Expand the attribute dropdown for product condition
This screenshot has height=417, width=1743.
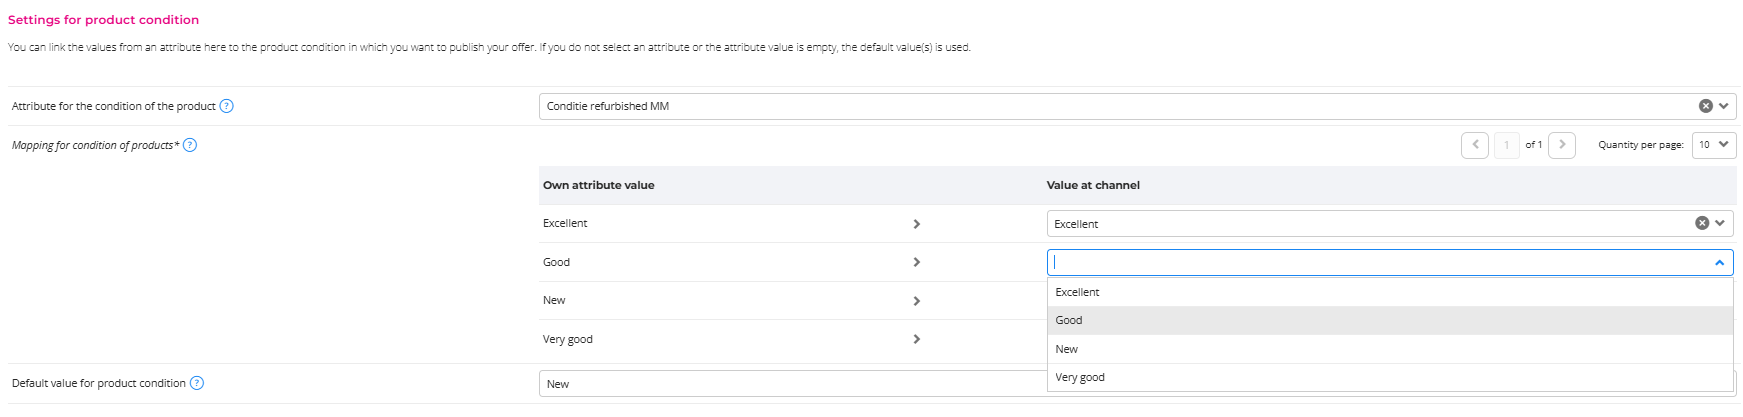click(x=1724, y=106)
